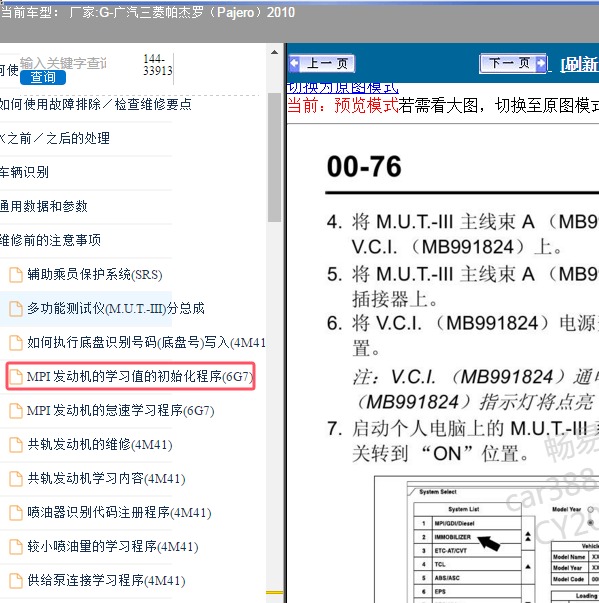Click the sidebar scrollbar up arrow
Screen dimensions: 599x603
click(275, 52)
